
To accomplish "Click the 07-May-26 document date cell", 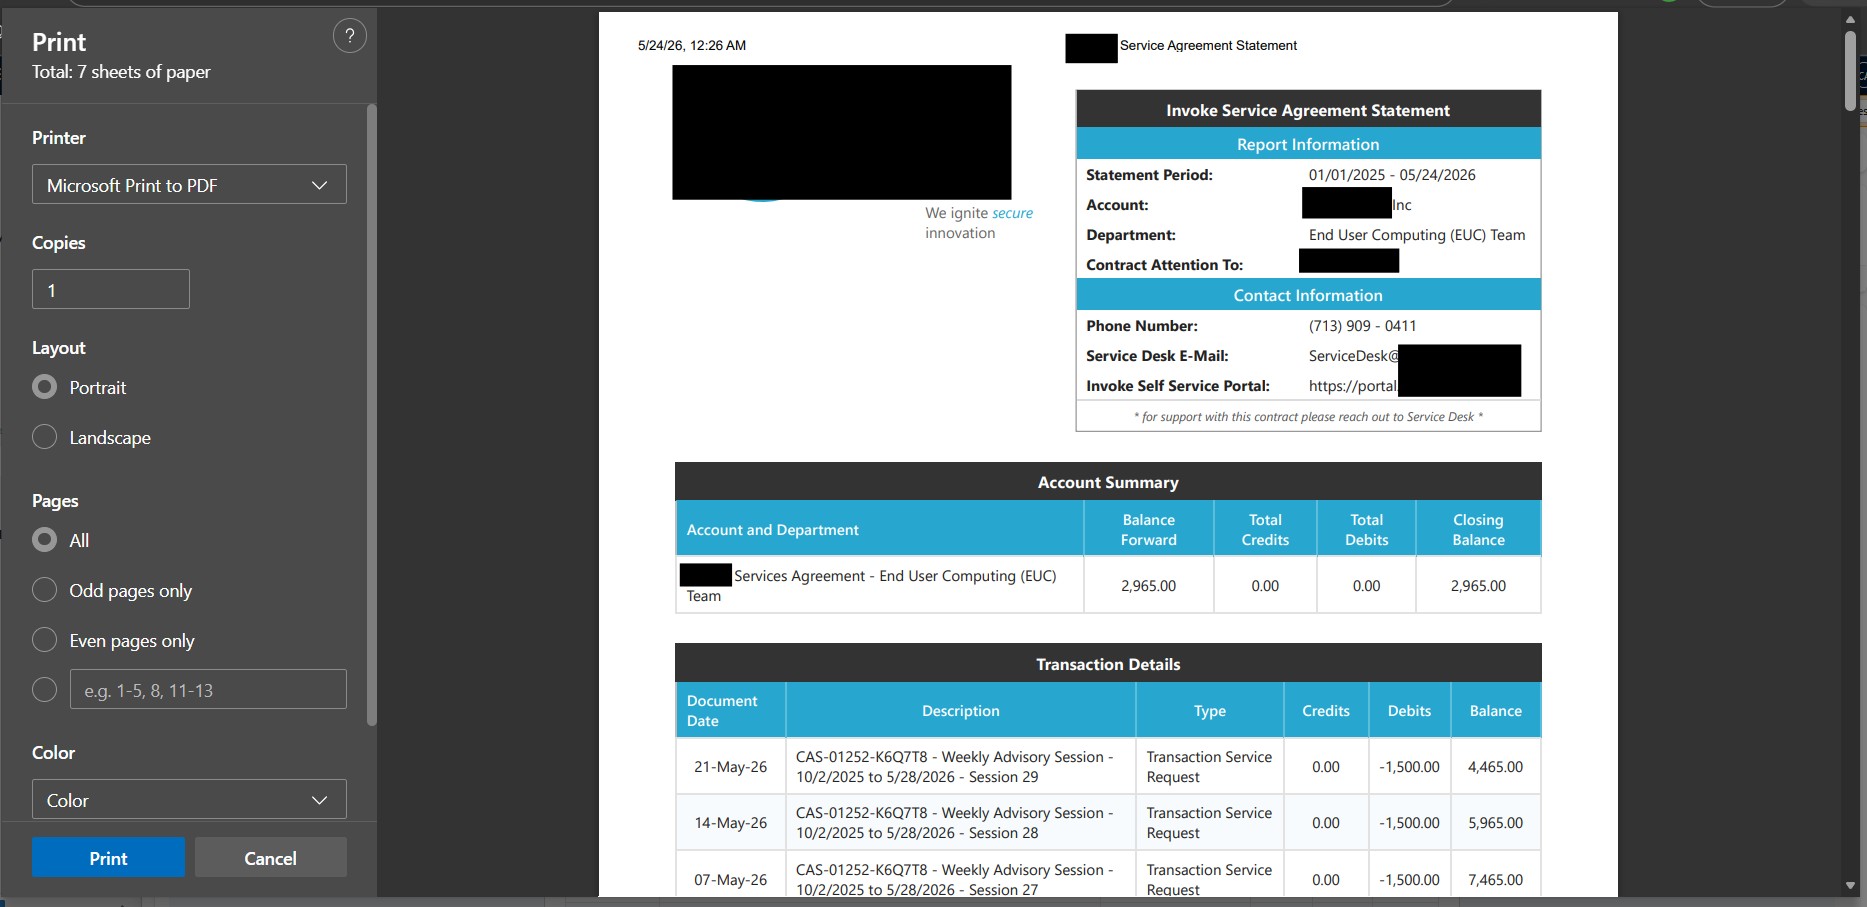I will [x=730, y=880].
